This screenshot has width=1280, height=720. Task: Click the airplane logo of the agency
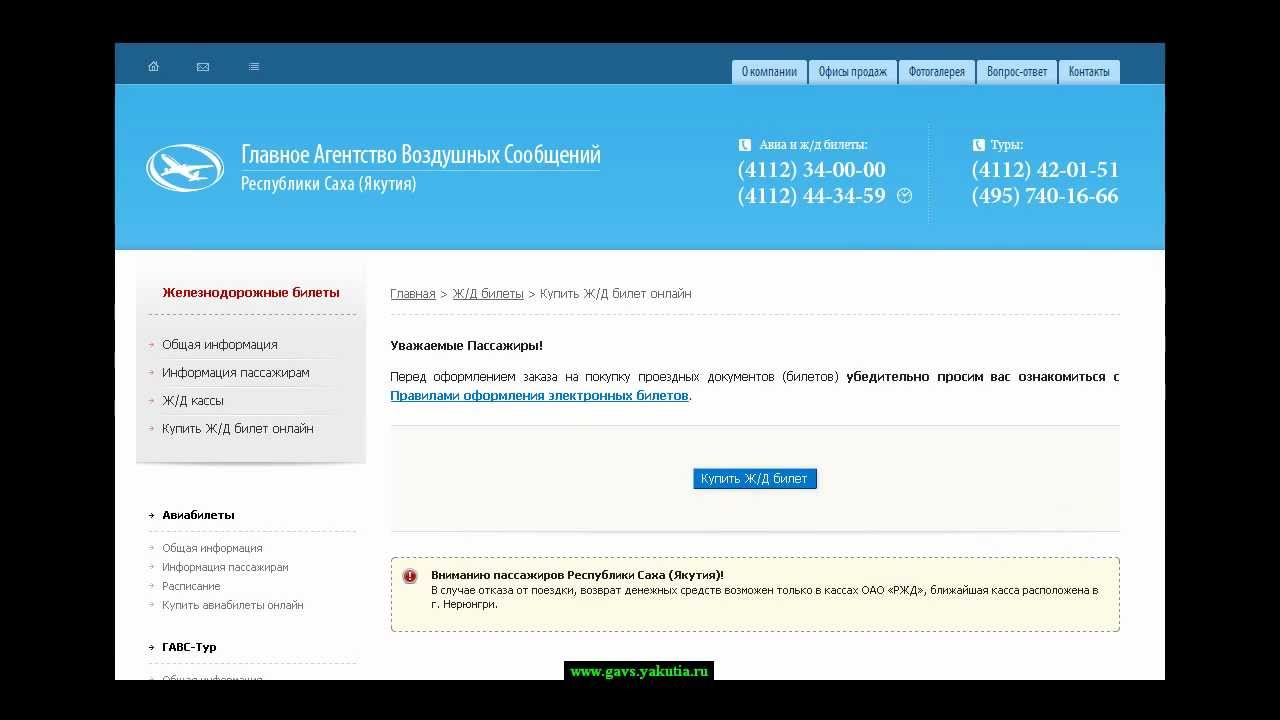click(x=185, y=168)
